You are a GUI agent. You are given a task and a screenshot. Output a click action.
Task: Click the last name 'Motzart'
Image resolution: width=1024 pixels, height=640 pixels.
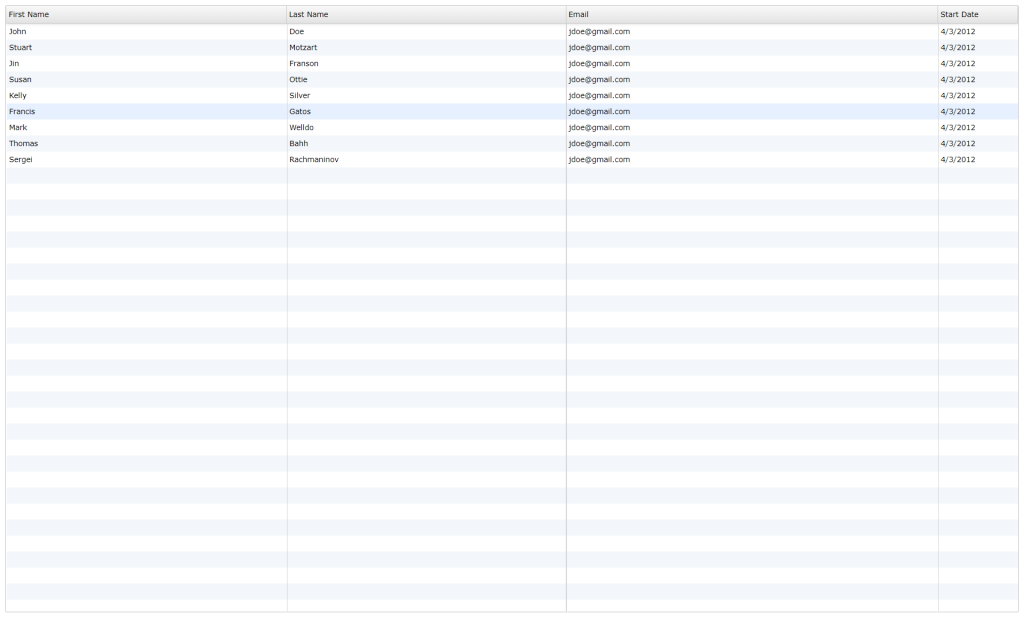pos(303,48)
